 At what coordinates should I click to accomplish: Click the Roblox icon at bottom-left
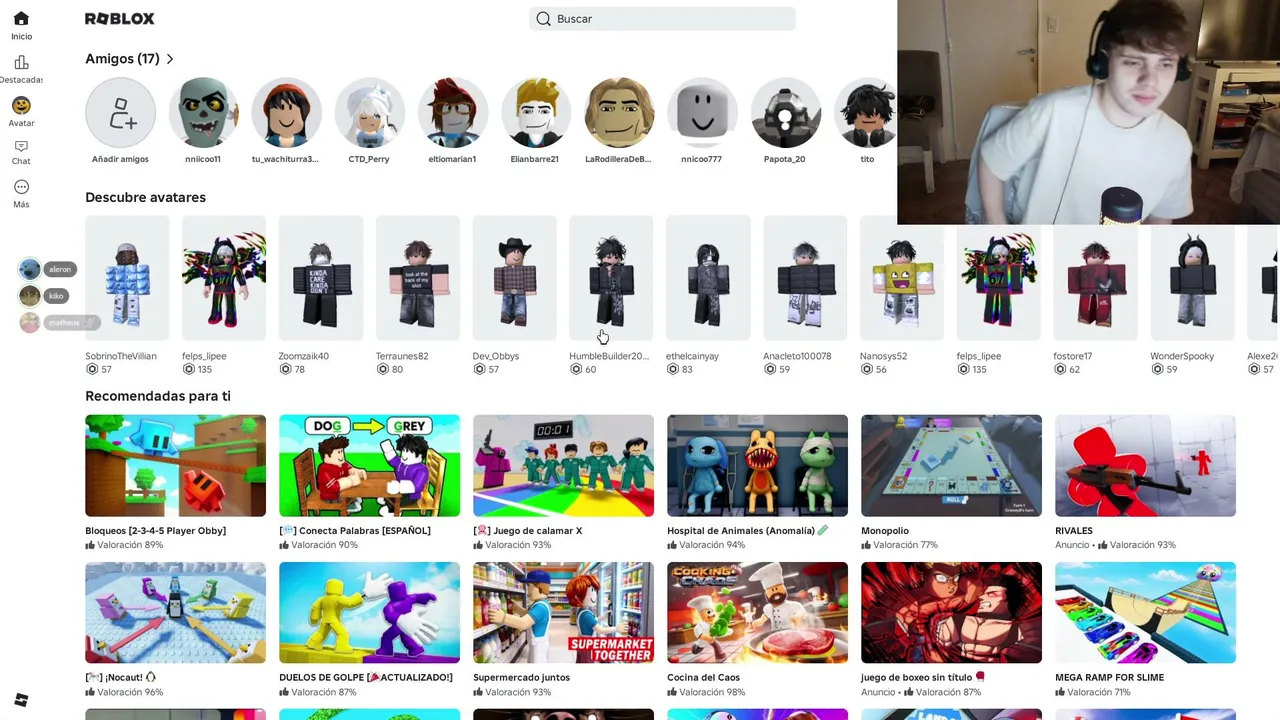tap(21, 700)
